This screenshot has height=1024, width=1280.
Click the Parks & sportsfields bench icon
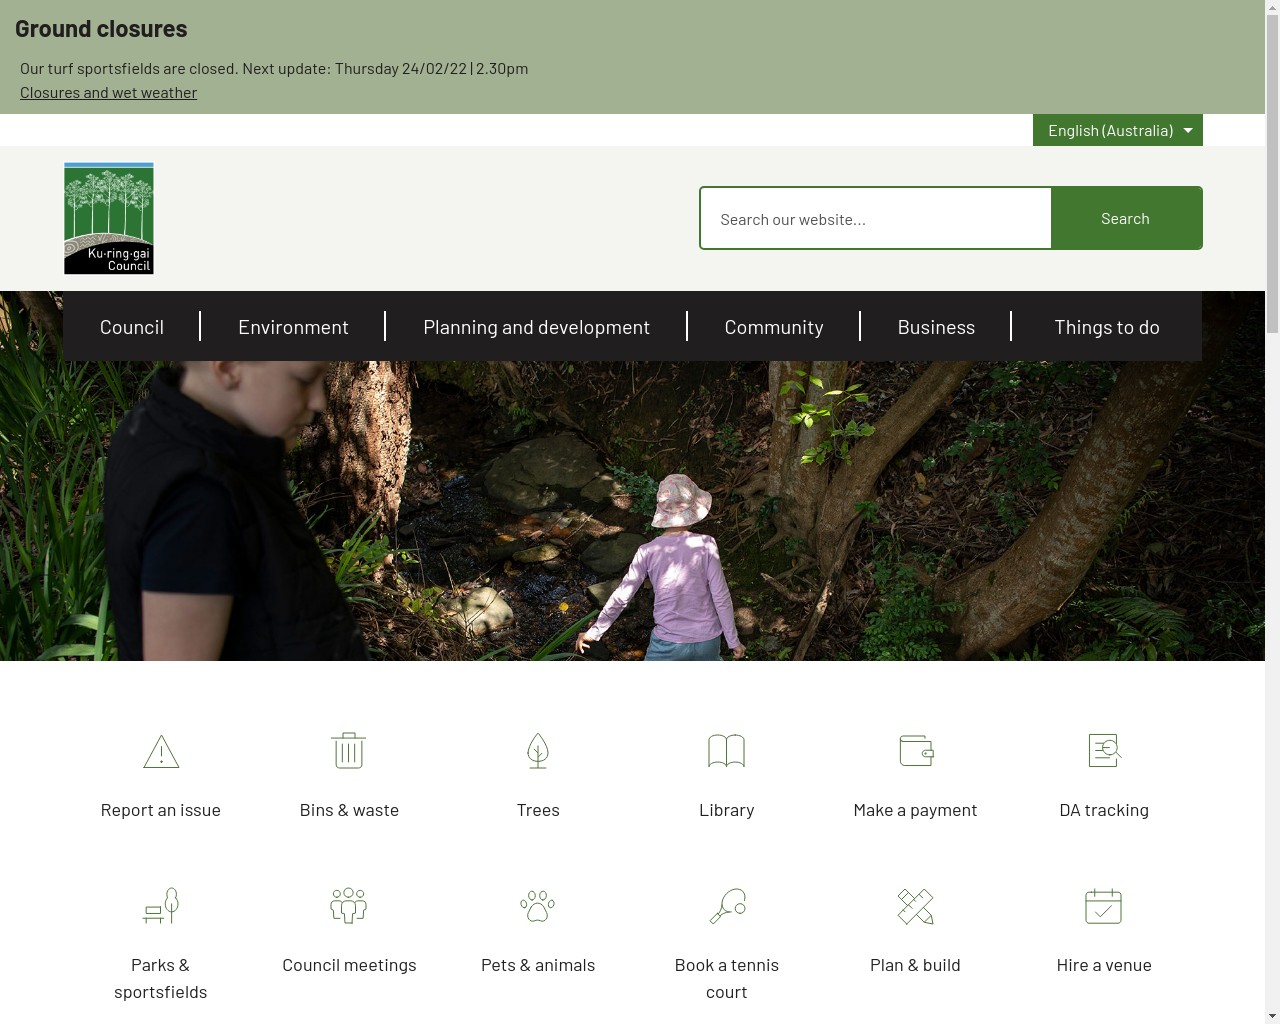[x=161, y=906]
